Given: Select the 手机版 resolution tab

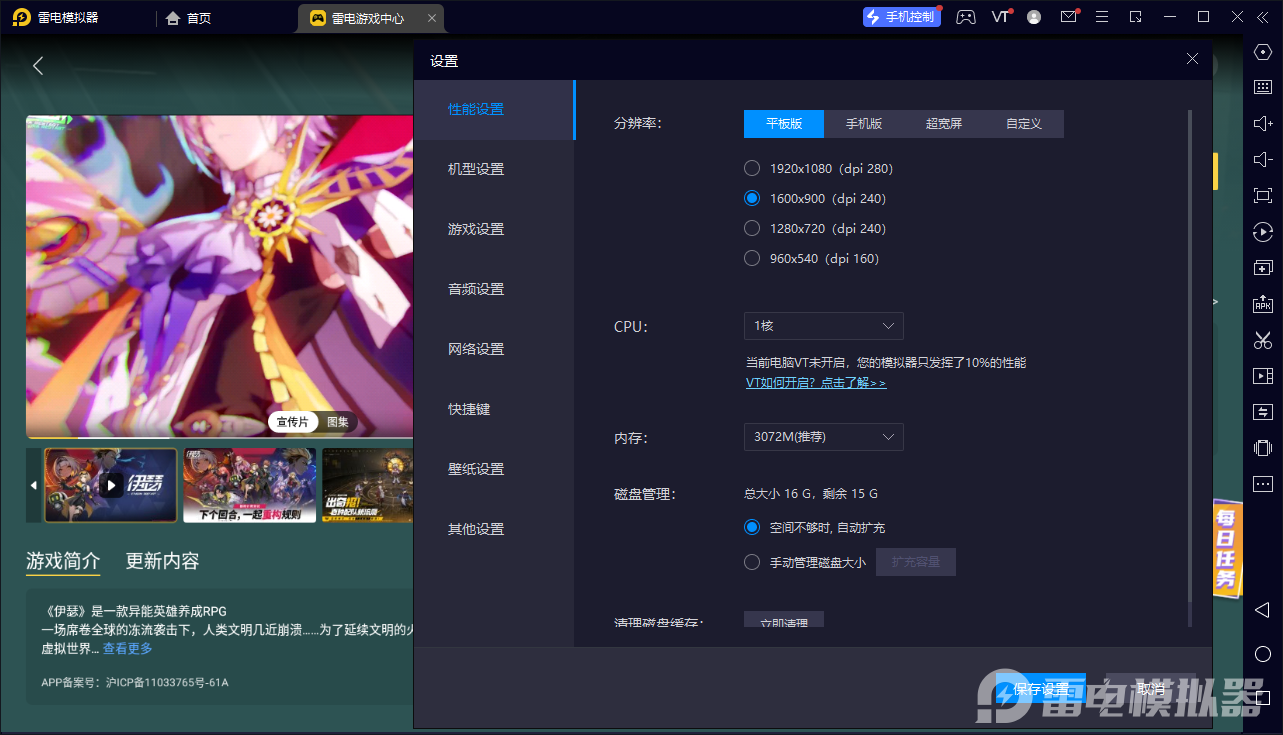Looking at the screenshot, I should 864,123.
